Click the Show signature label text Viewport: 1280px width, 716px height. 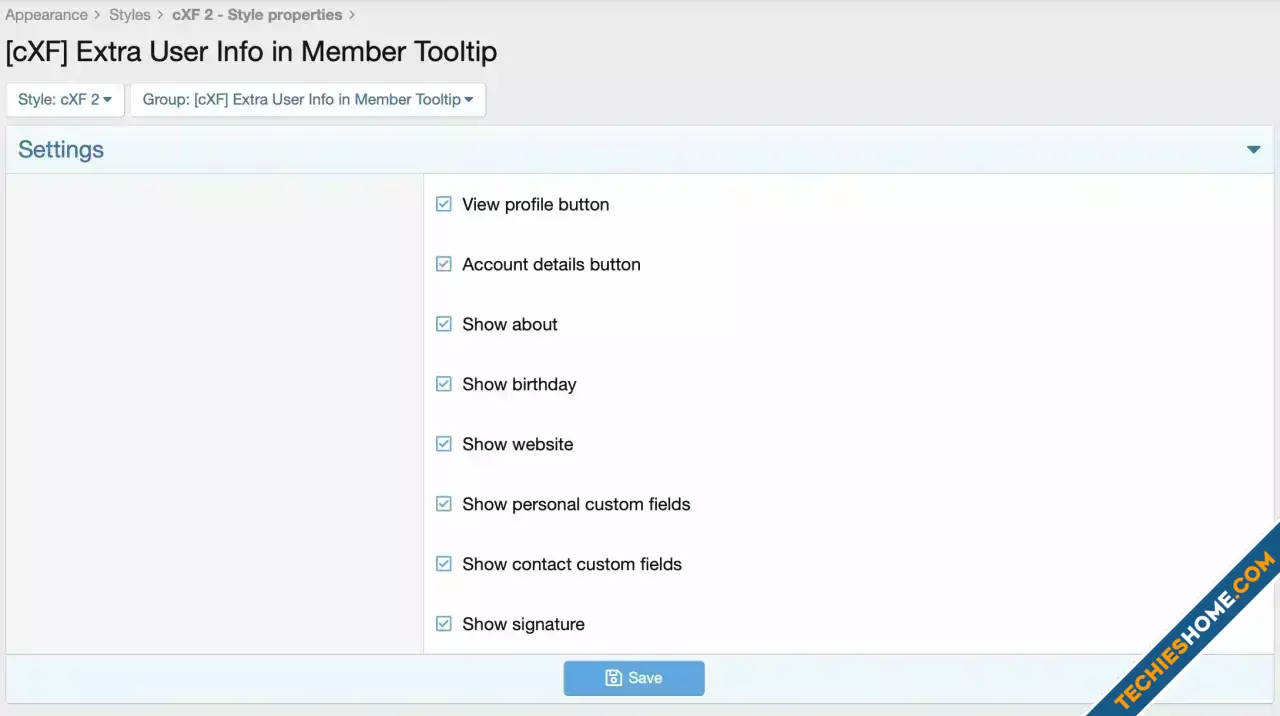point(523,624)
